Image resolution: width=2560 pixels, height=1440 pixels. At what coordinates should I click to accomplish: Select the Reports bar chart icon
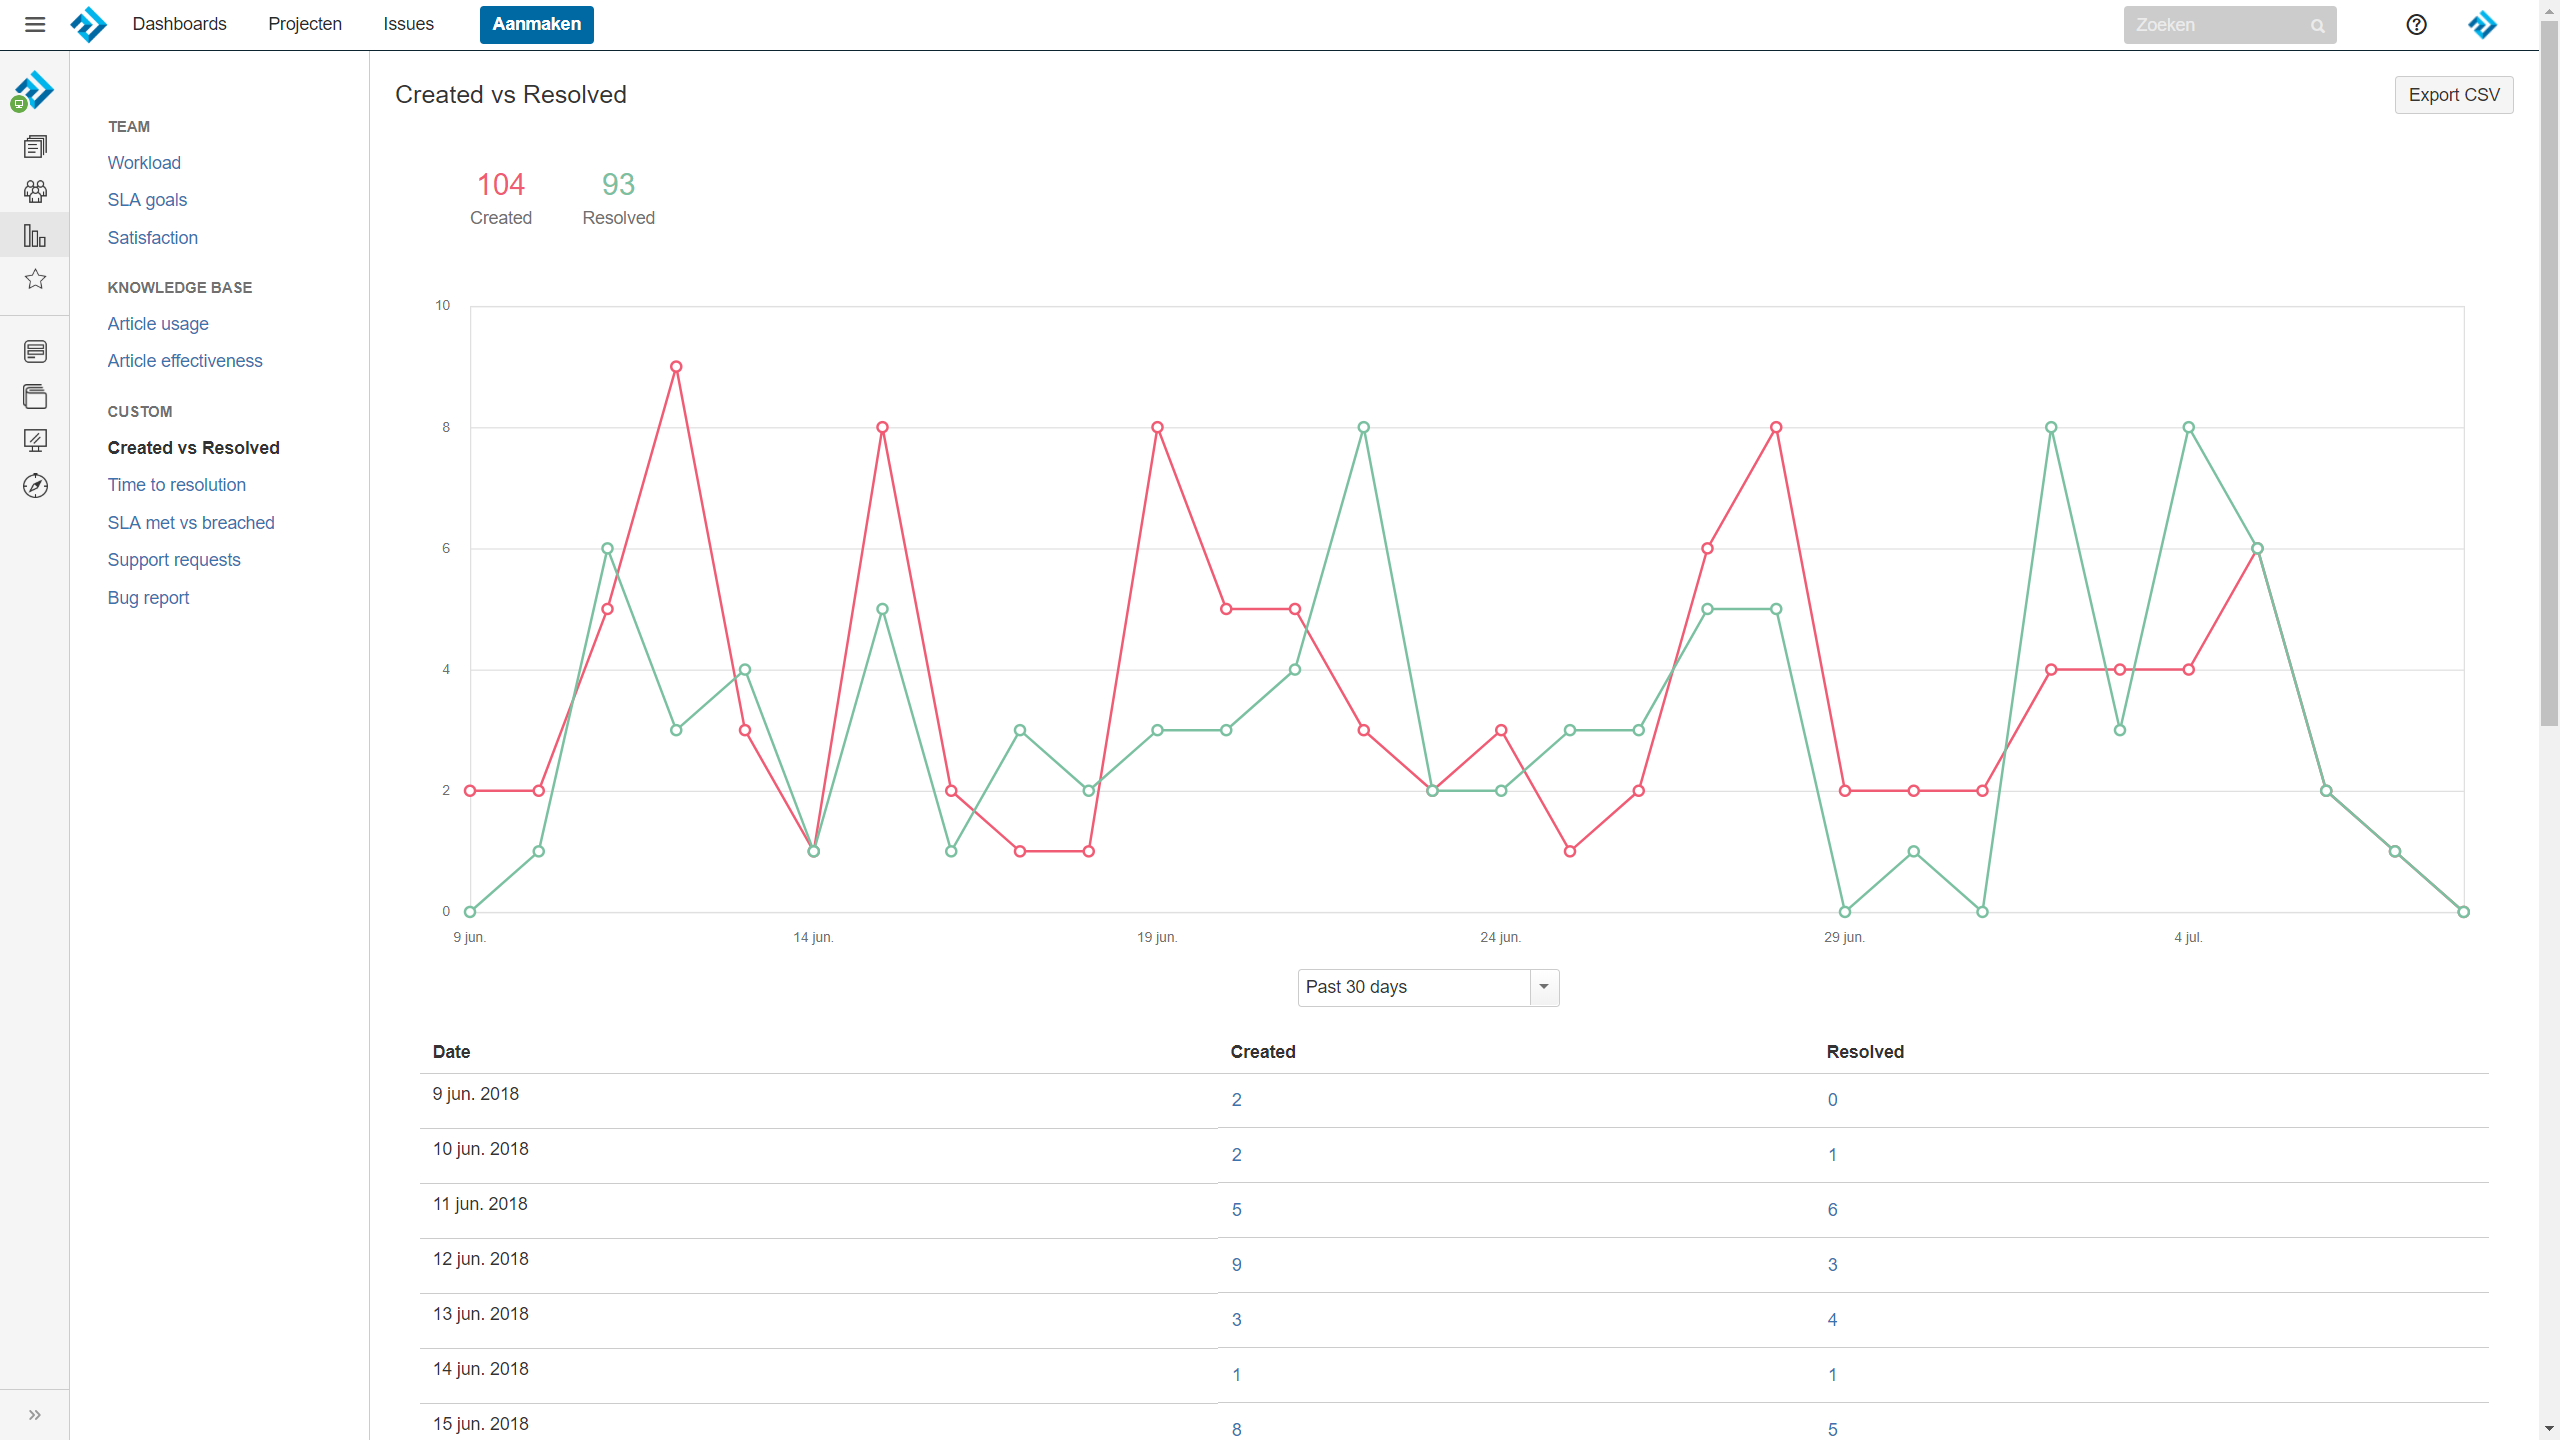[35, 235]
